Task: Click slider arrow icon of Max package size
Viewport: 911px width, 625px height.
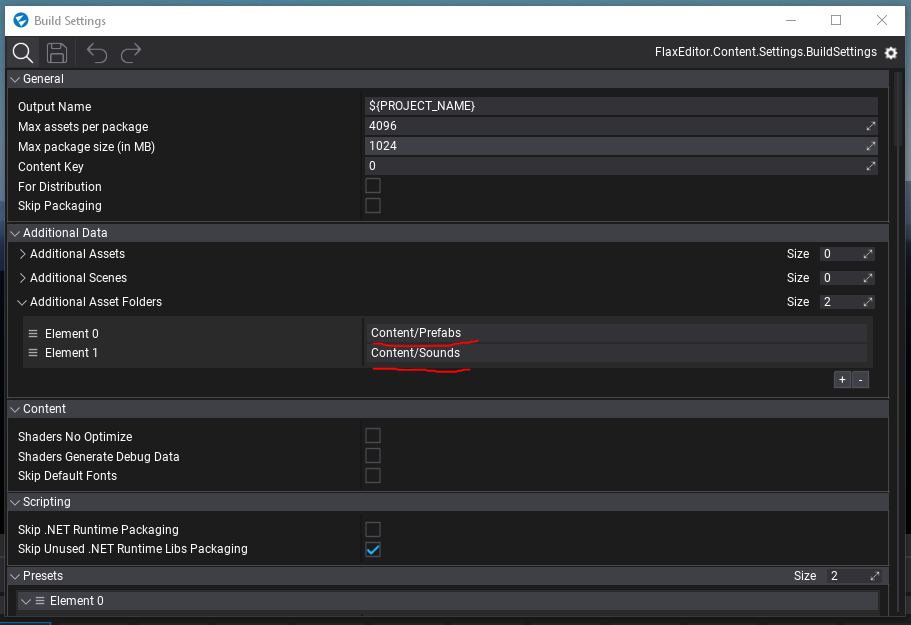Action: tap(870, 146)
